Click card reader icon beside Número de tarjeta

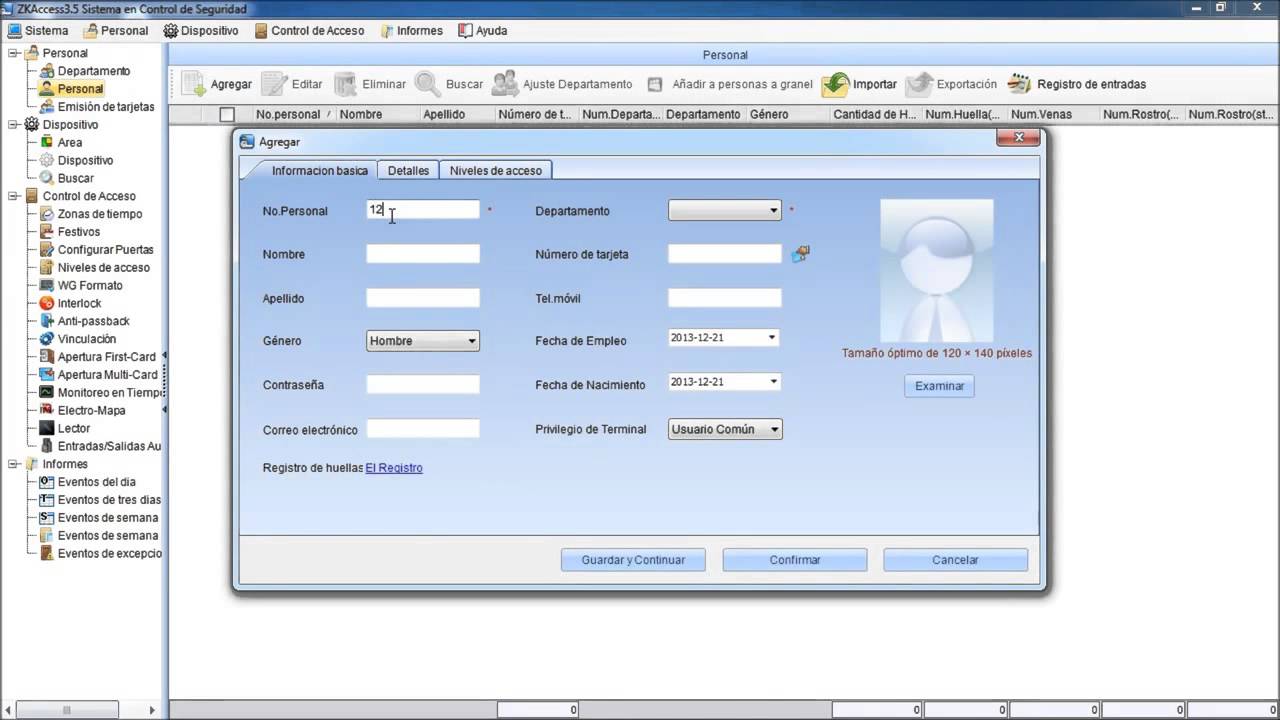coord(800,254)
